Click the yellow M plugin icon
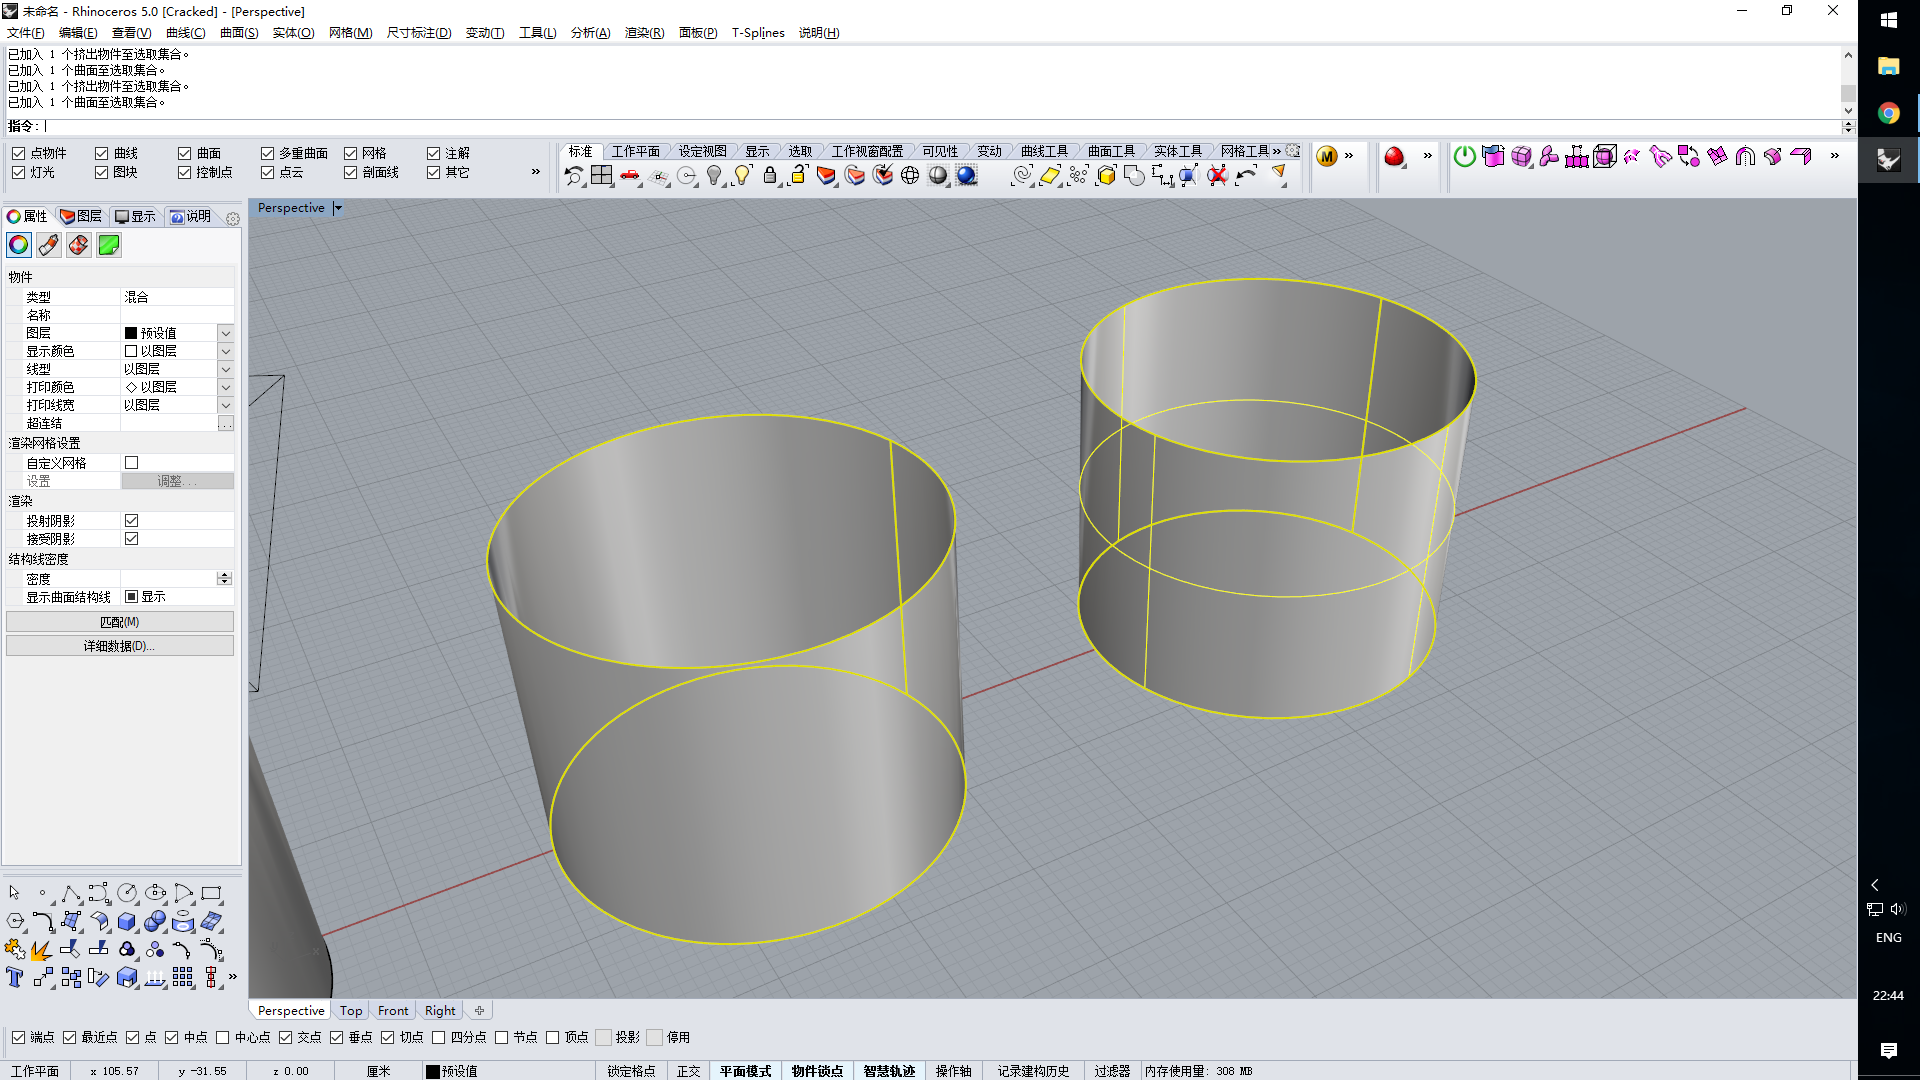The image size is (1920, 1080). pos(1327,156)
